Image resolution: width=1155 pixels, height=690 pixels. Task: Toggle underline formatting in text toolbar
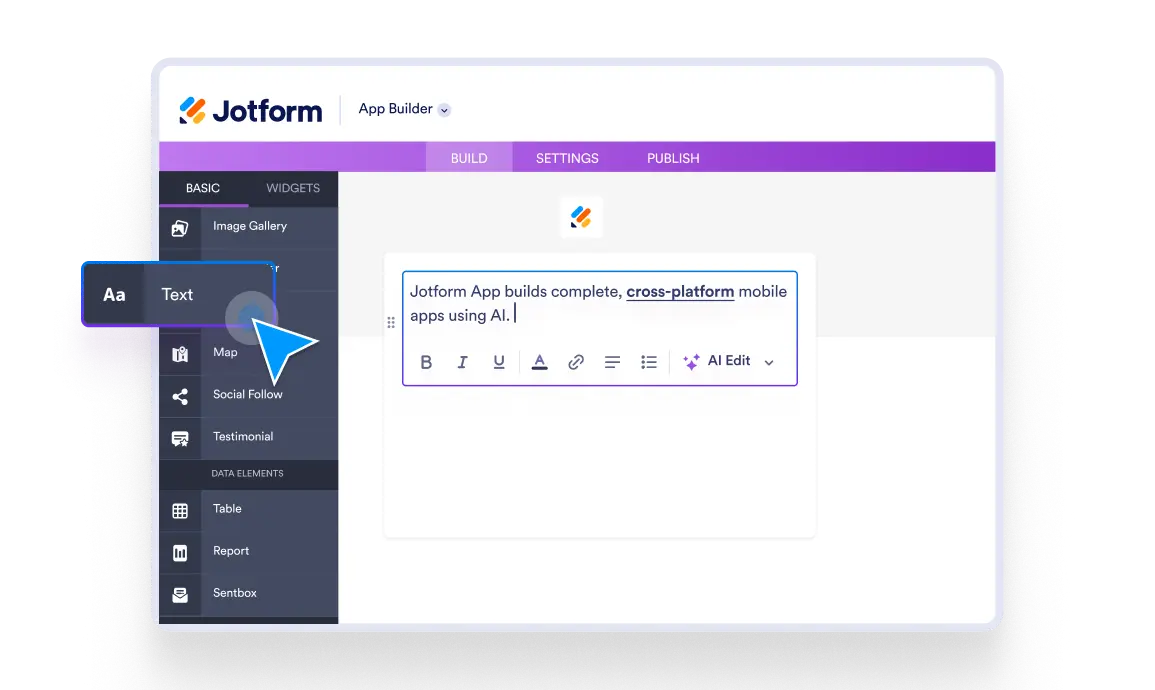(x=499, y=362)
